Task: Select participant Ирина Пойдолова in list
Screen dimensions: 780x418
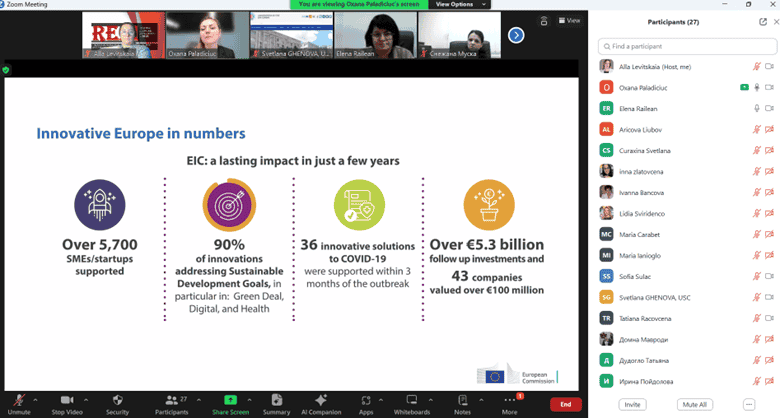Action: 687,381
